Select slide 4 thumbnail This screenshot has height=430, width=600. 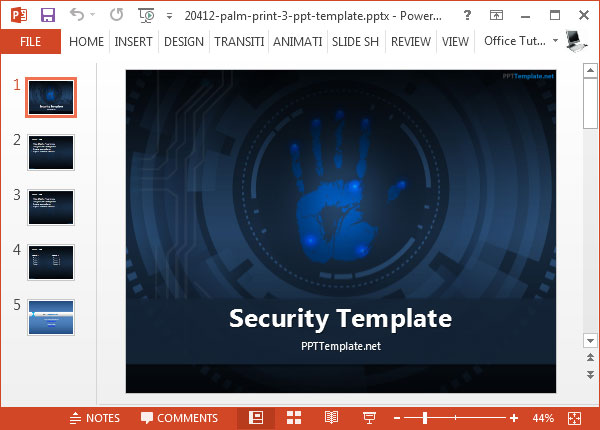pos(51,262)
